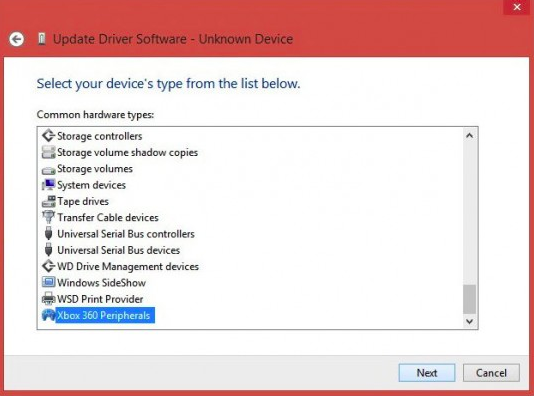Select 'Xbox 360 Peripherals' entry
This screenshot has height=396, width=534.
(x=105, y=315)
